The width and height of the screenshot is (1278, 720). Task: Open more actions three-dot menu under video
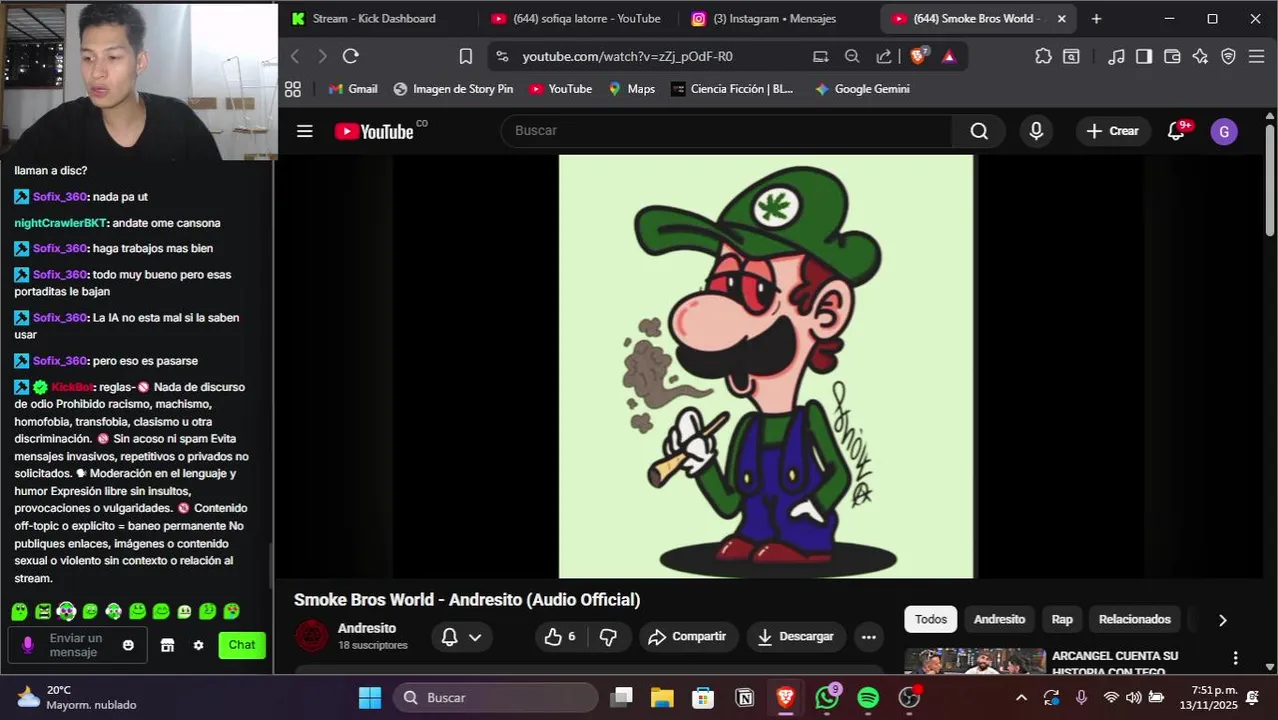(x=868, y=637)
